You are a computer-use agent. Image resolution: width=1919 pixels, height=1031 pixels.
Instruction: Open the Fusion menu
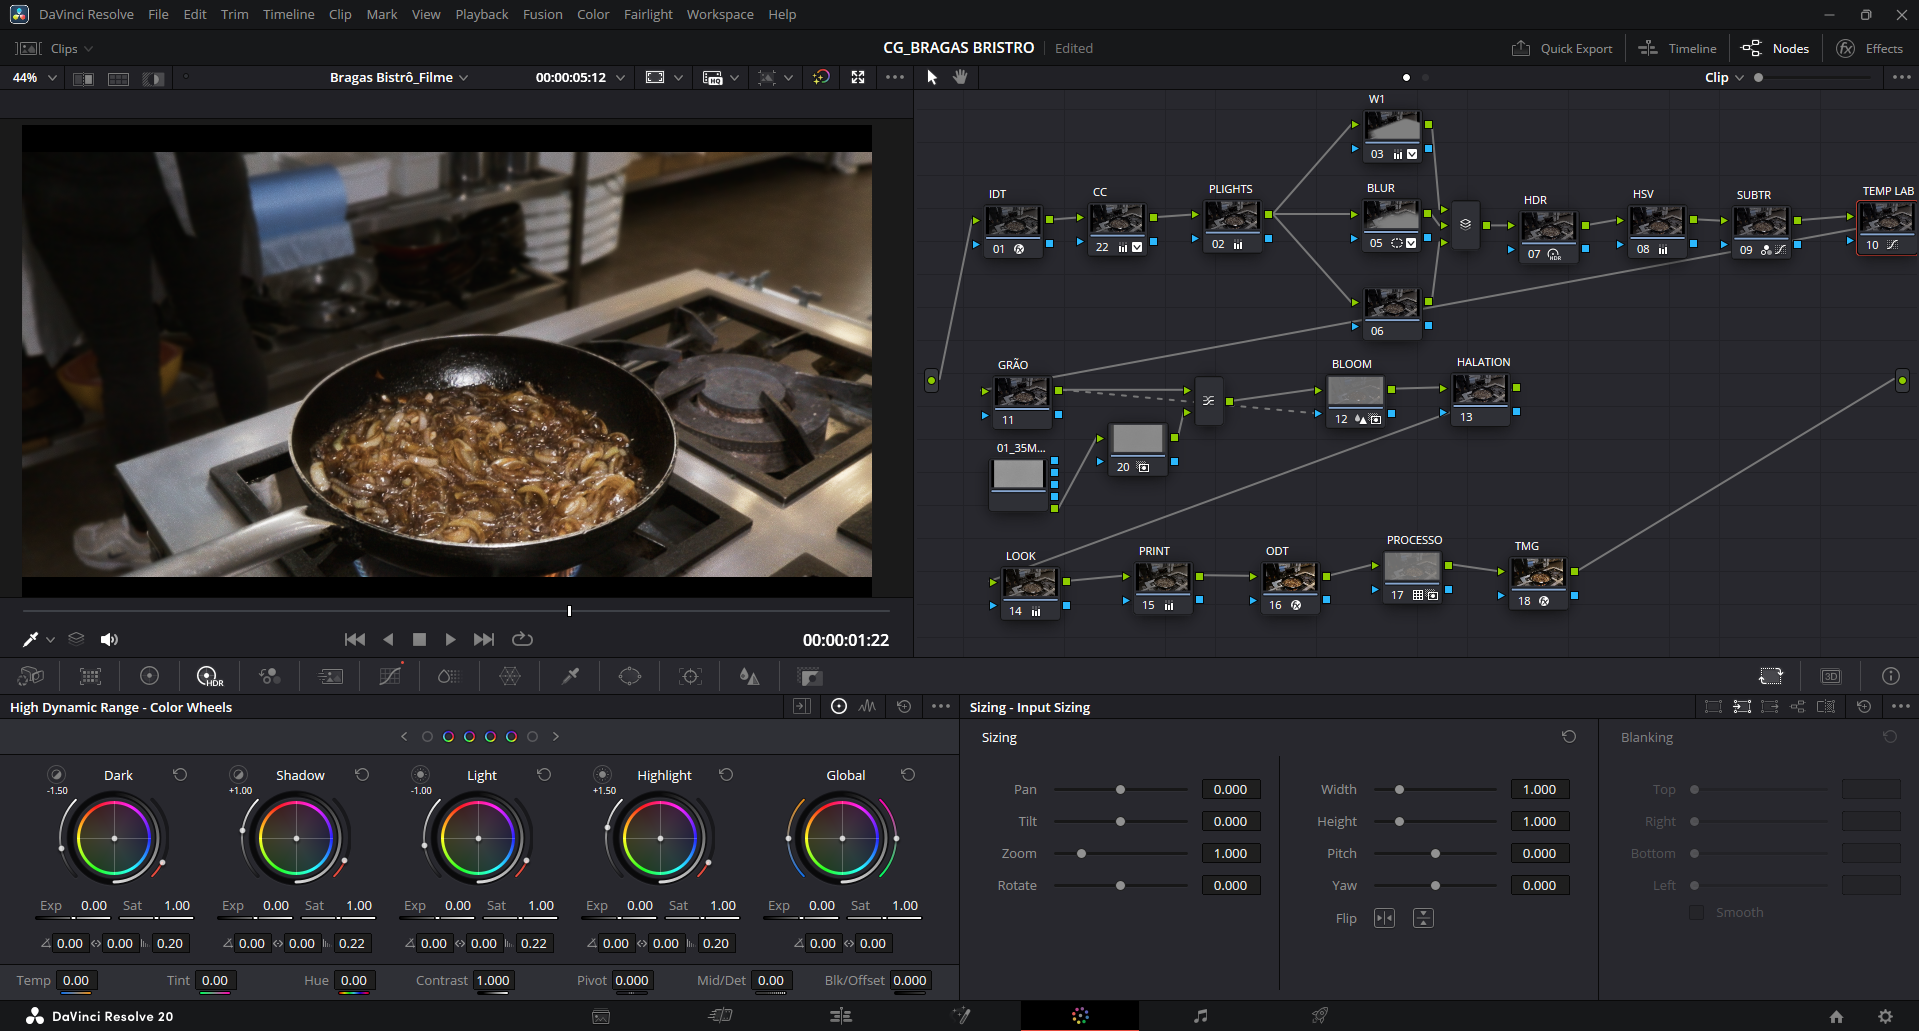tap(543, 14)
